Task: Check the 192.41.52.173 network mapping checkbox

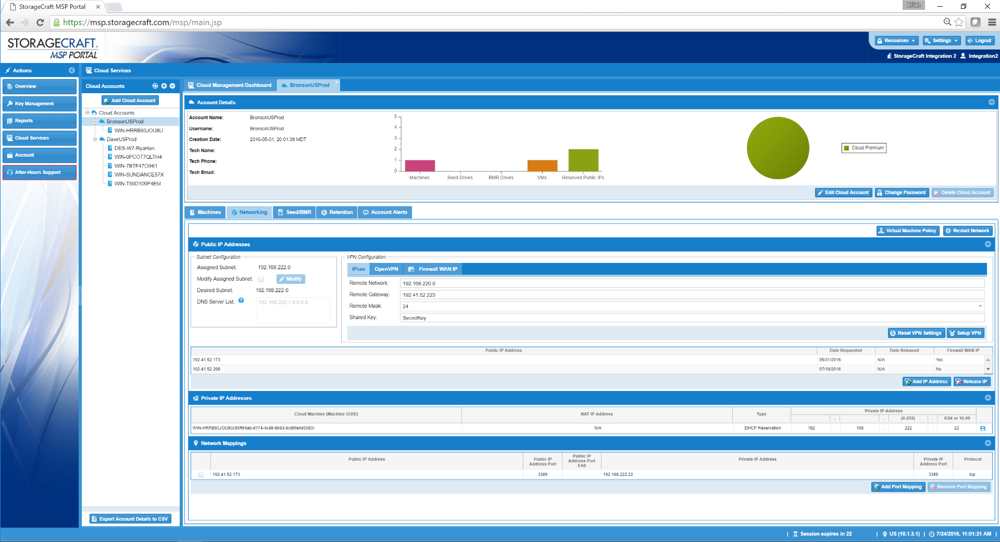Action: click(x=201, y=475)
